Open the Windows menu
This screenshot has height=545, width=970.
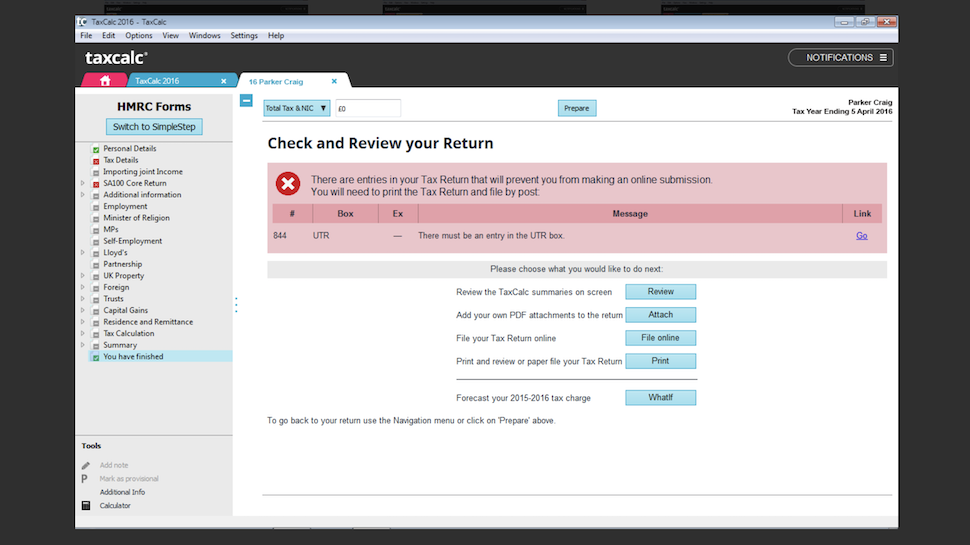pos(204,36)
